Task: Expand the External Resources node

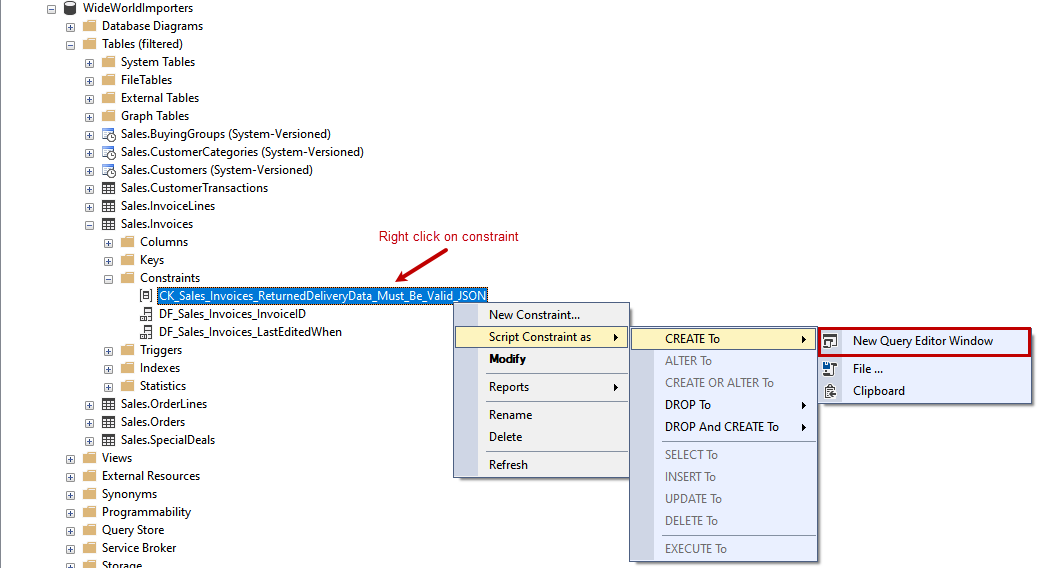Action: pyautogui.click(x=70, y=477)
